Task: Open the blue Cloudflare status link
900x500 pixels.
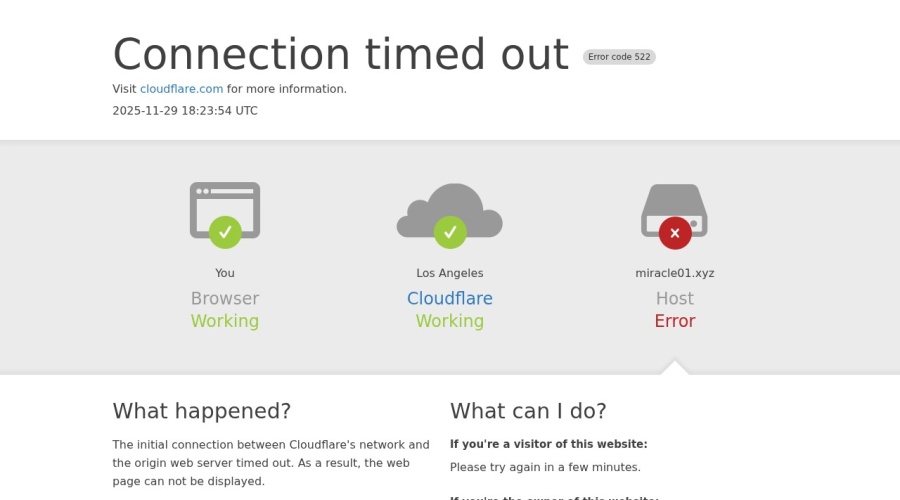Action: click(x=449, y=299)
